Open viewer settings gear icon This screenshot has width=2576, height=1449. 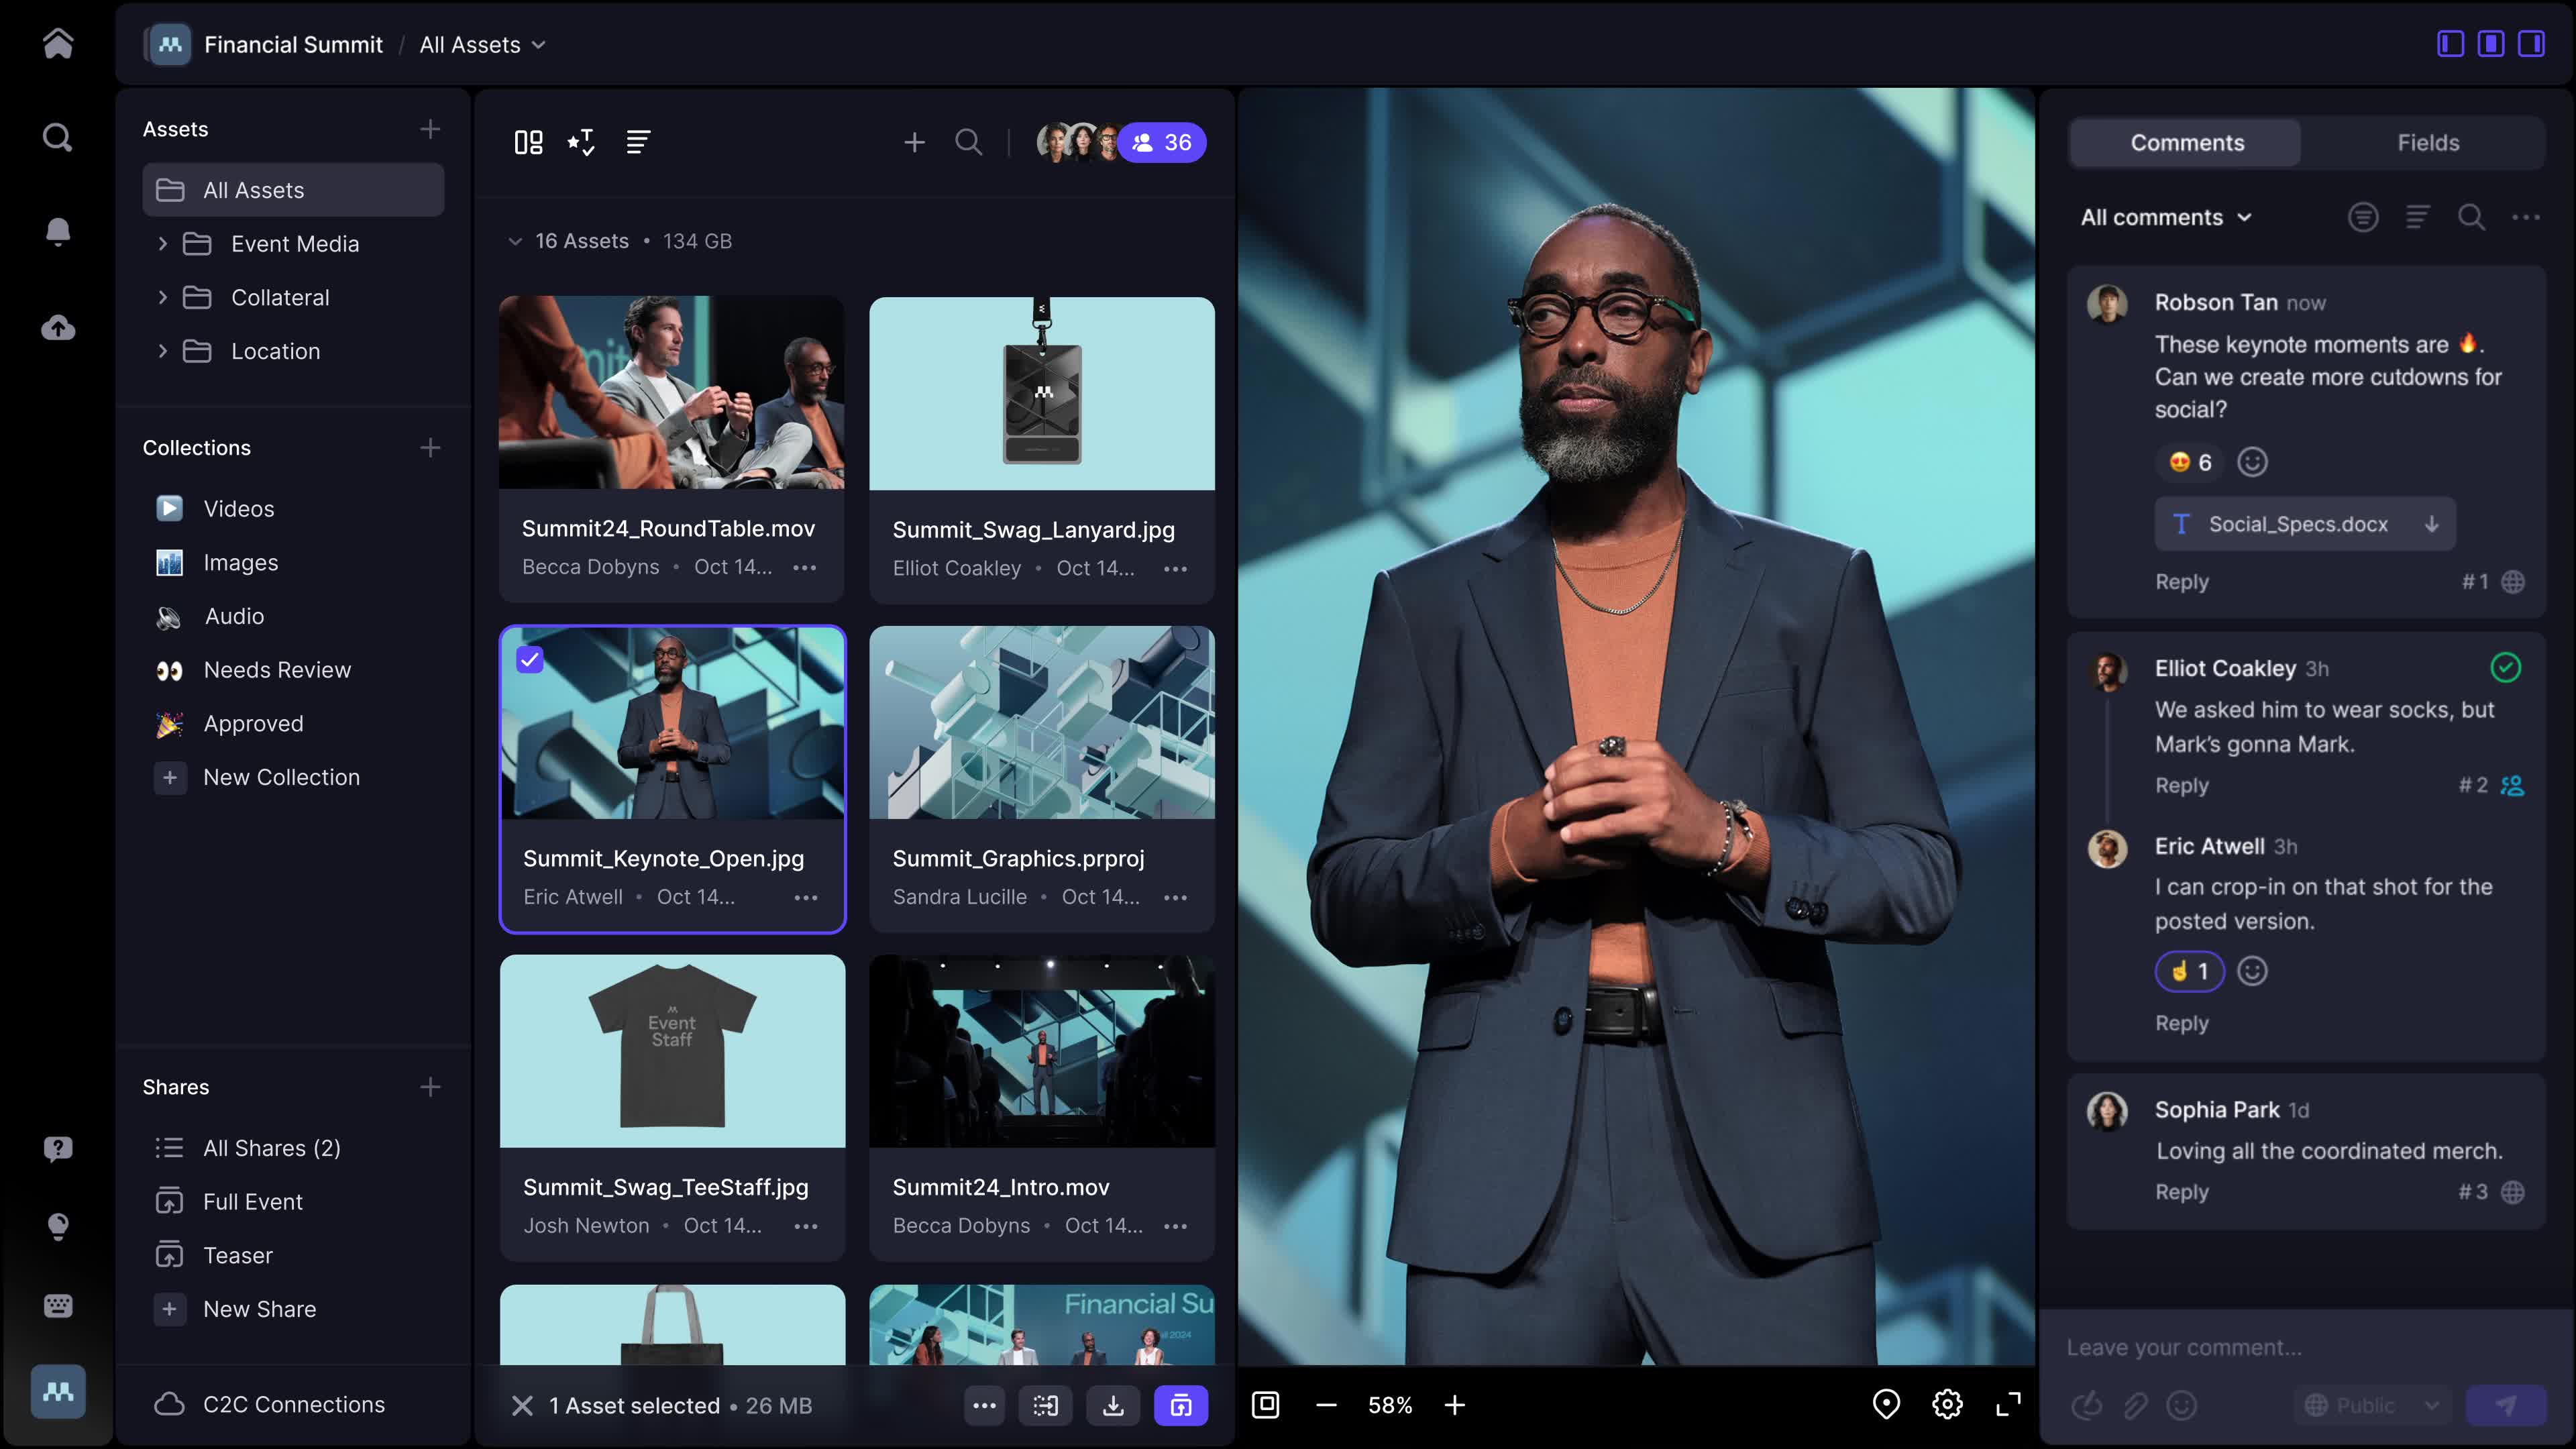click(1947, 1404)
